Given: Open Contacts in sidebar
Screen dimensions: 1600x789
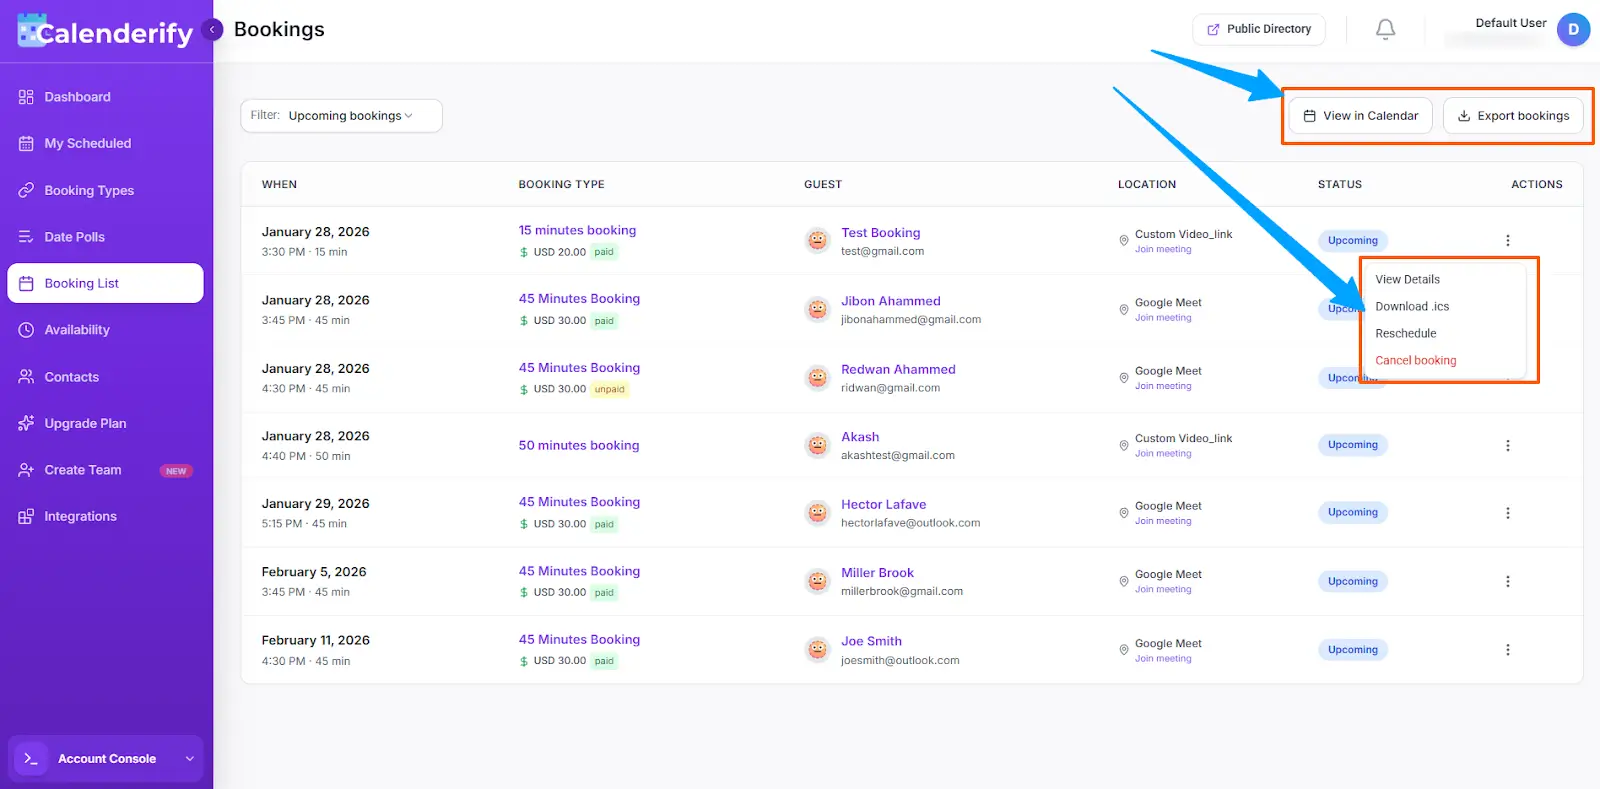Looking at the screenshot, I should (106, 377).
